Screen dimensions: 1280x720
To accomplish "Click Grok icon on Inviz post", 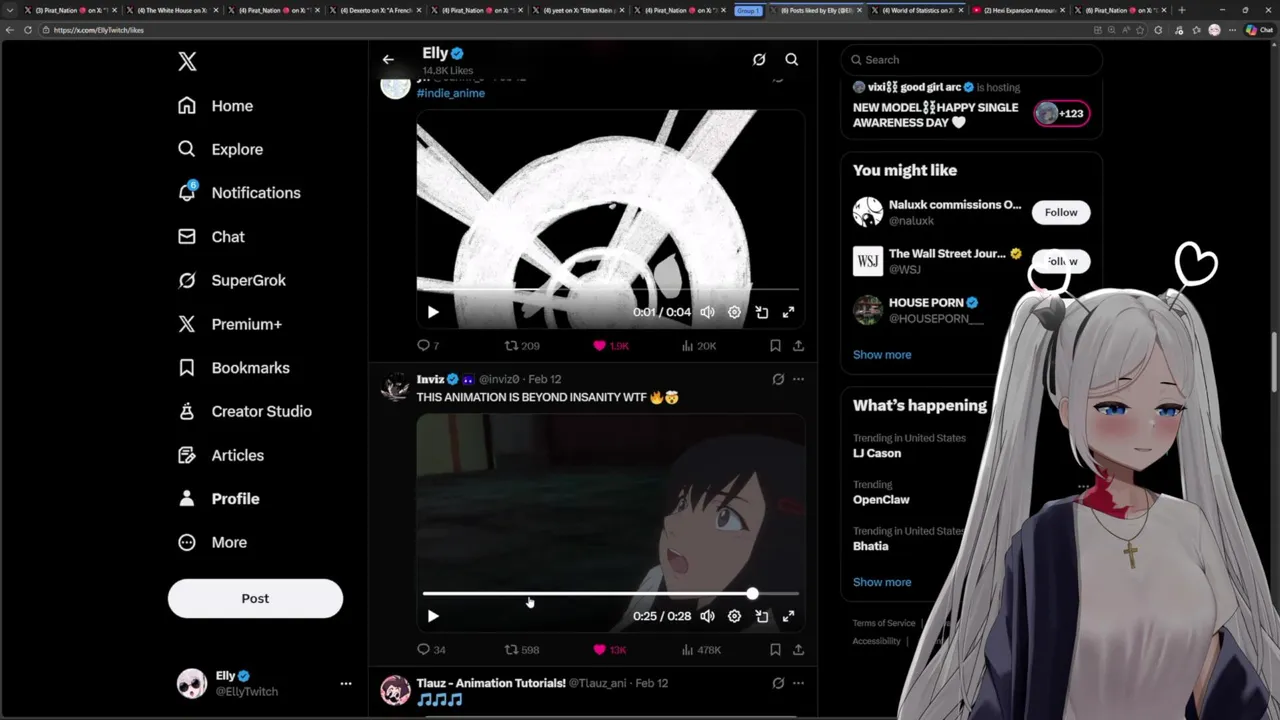I will [778, 379].
